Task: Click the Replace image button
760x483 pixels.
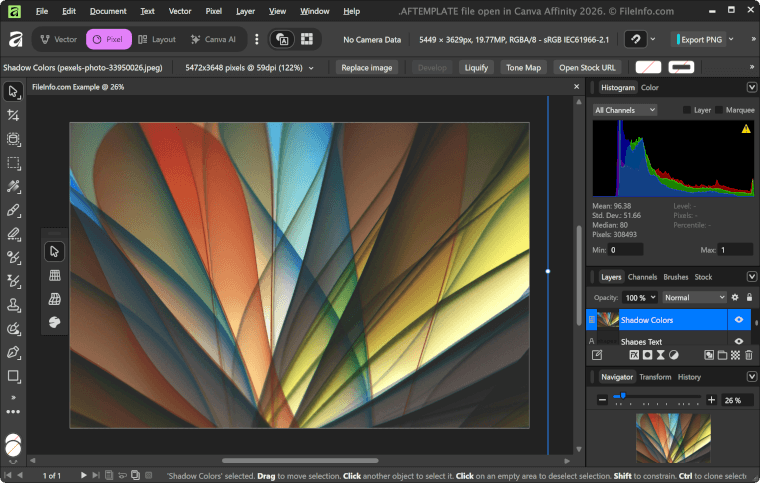Action: tap(366, 68)
